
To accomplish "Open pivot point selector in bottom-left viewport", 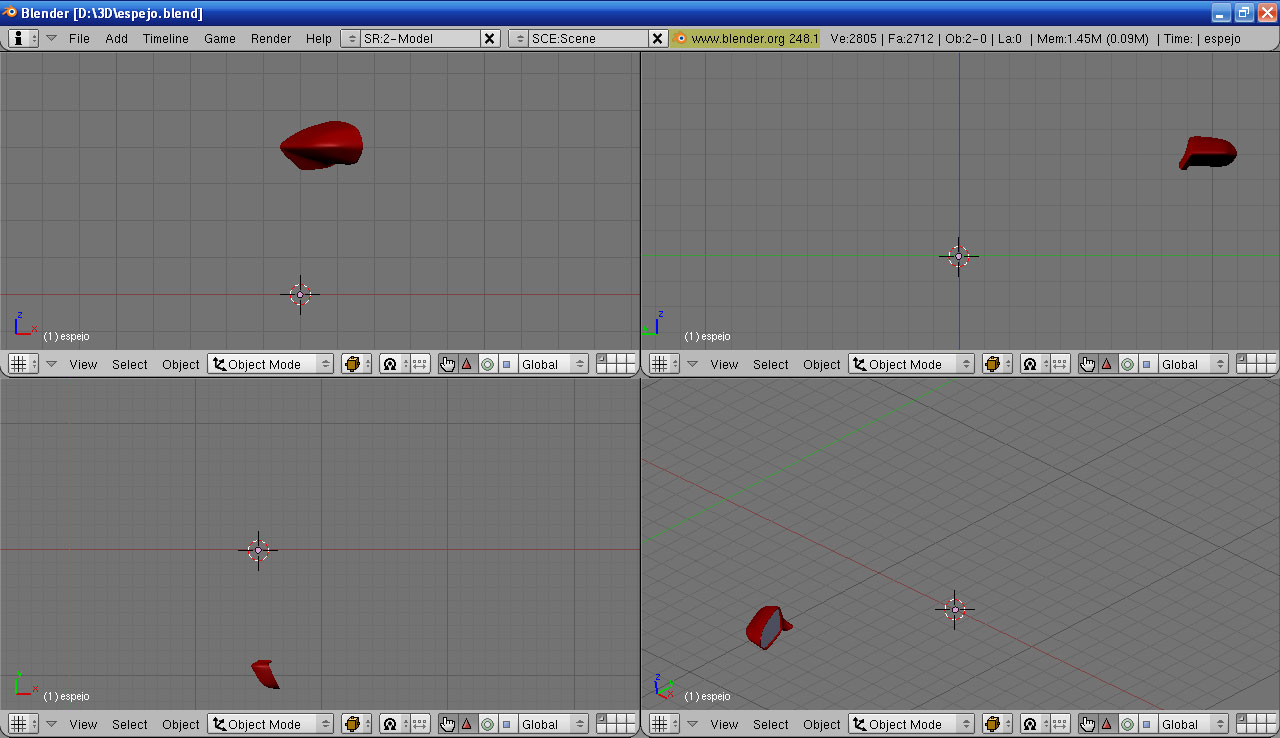I will click(x=395, y=724).
